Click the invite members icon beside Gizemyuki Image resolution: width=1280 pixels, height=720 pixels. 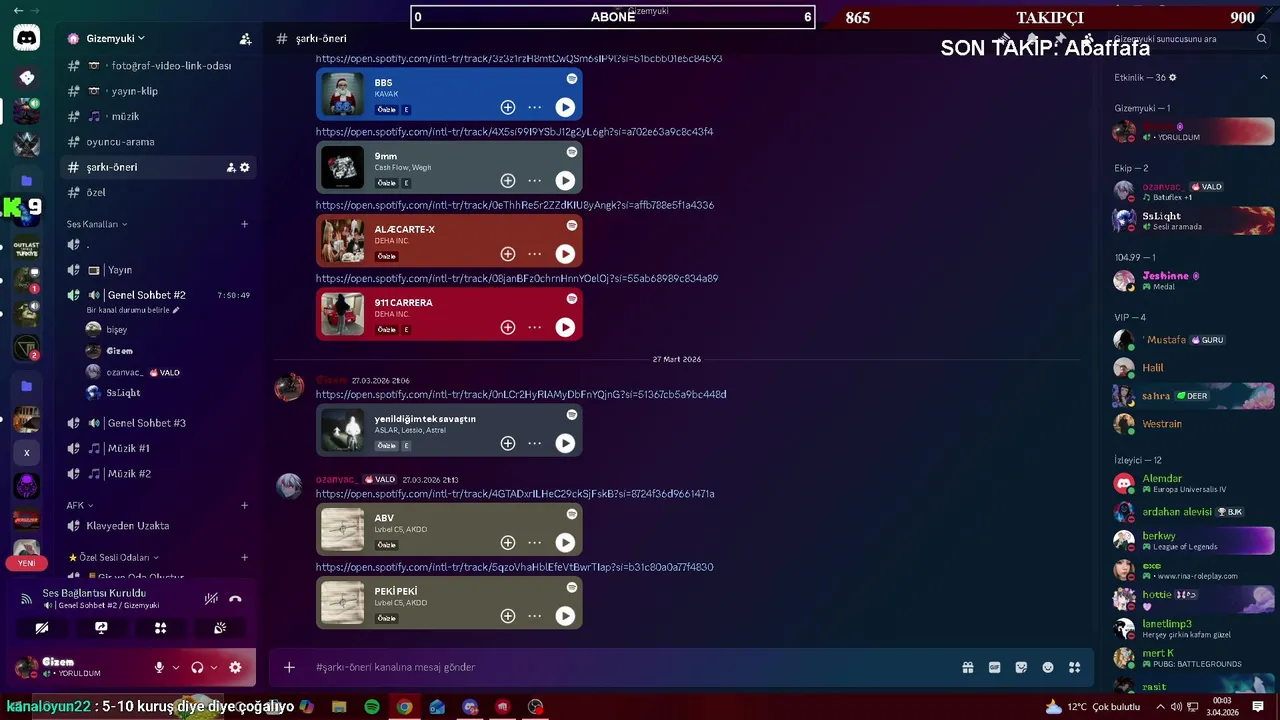pyautogui.click(x=245, y=39)
